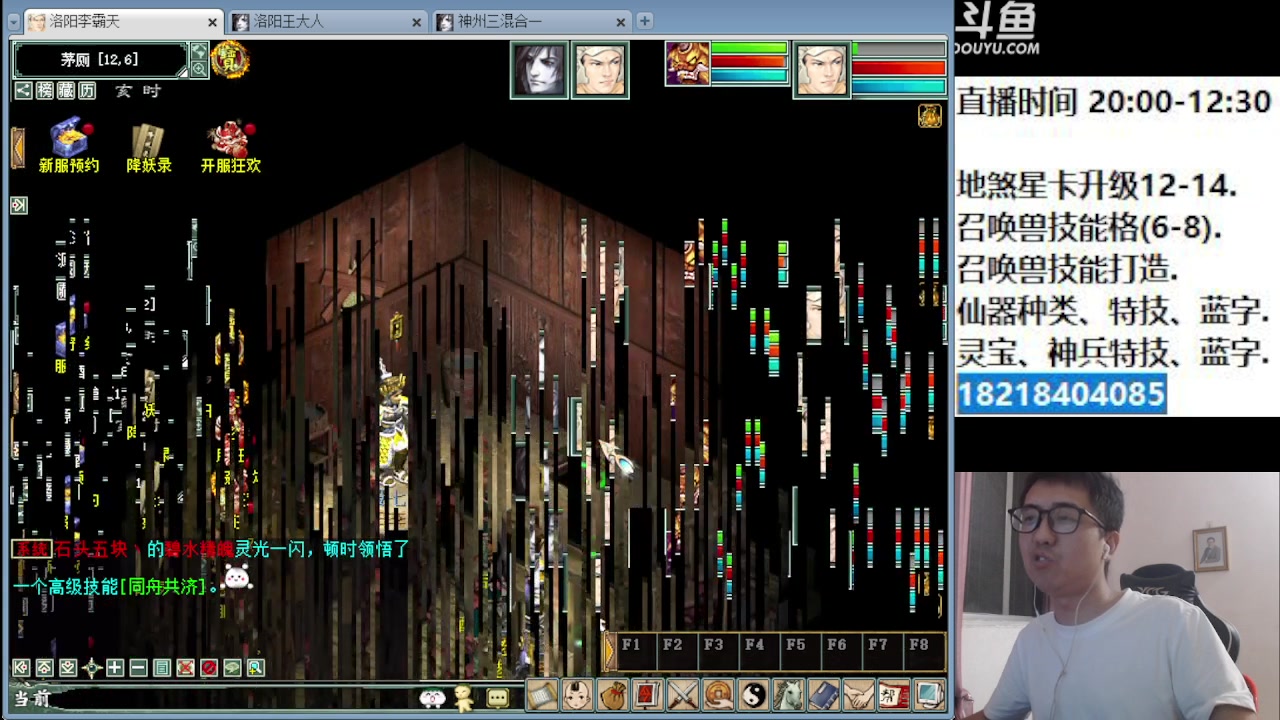Switch to the 洛阳李霸天 tab
The image size is (1280, 720).
122,21
